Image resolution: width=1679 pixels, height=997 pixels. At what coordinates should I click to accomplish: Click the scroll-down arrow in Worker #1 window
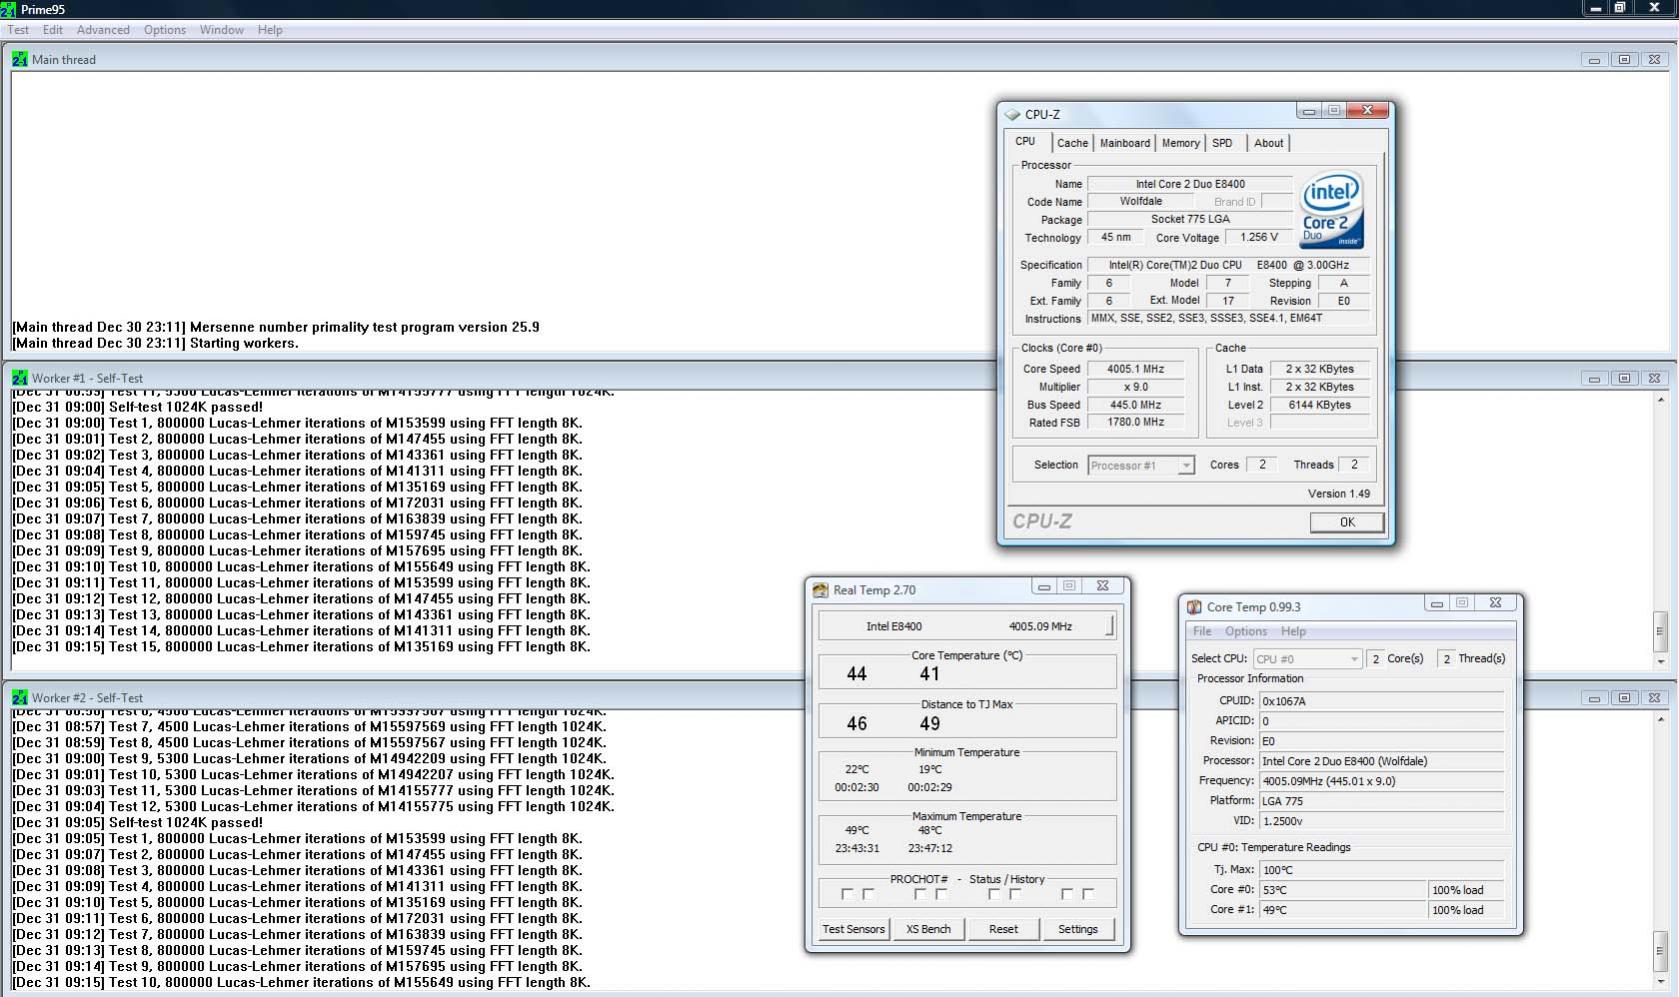point(1660,661)
